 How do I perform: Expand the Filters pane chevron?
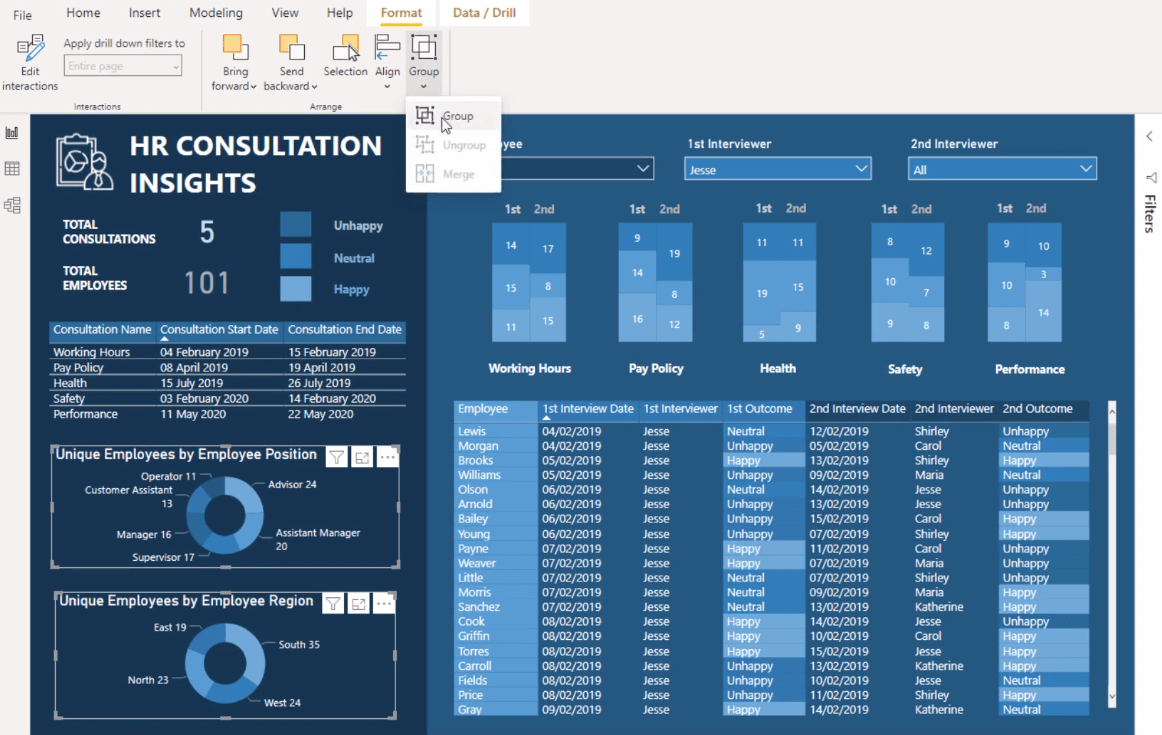[1149, 136]
